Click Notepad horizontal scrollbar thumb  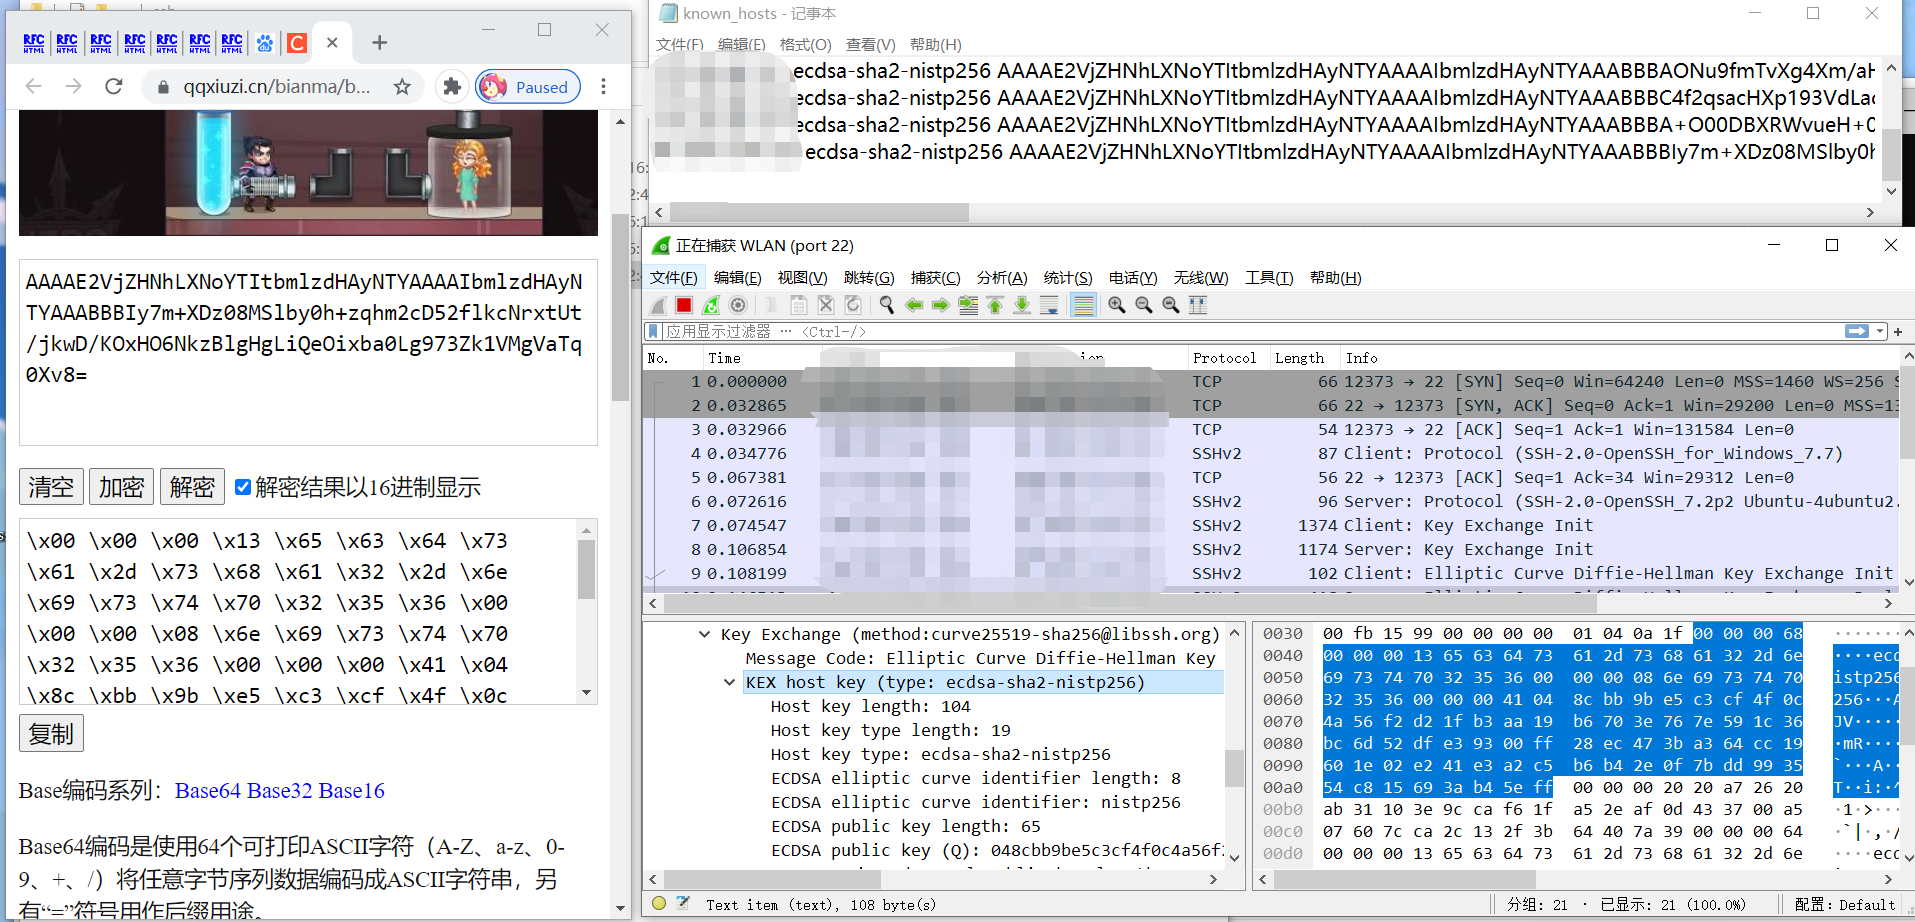pyautogui.click(x=819, y=212)
